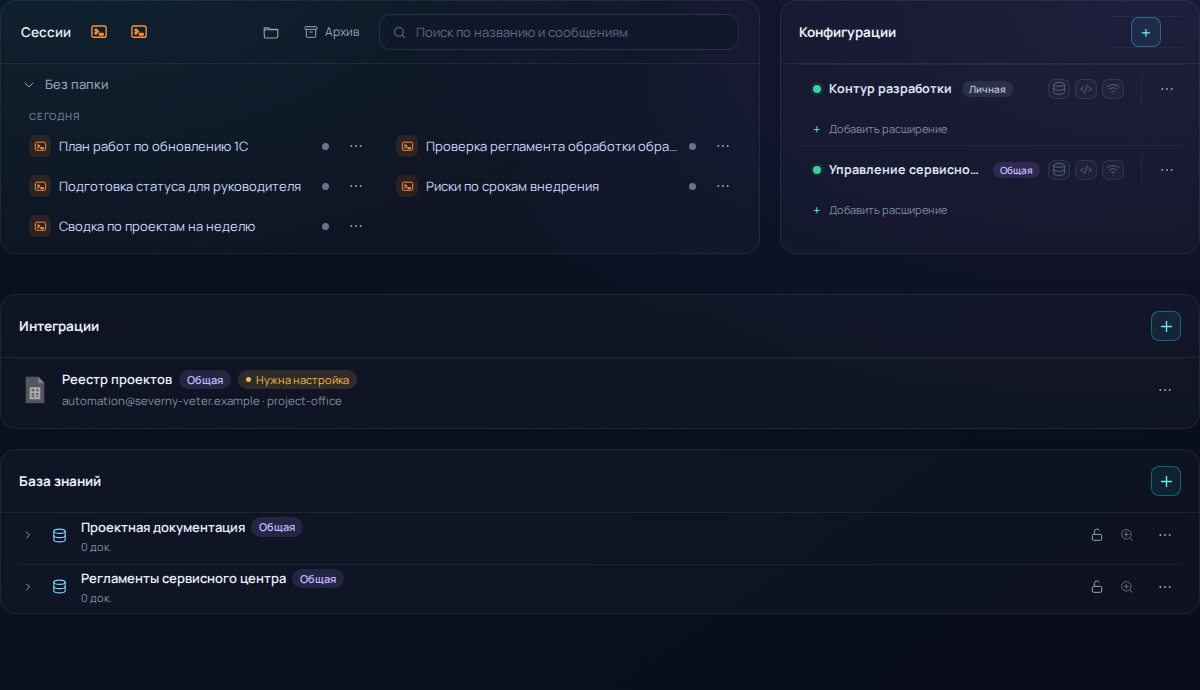The image size is (1200, 690).
Task: Click the database icon for Контур разработки
Action: tap(1059, 89)
